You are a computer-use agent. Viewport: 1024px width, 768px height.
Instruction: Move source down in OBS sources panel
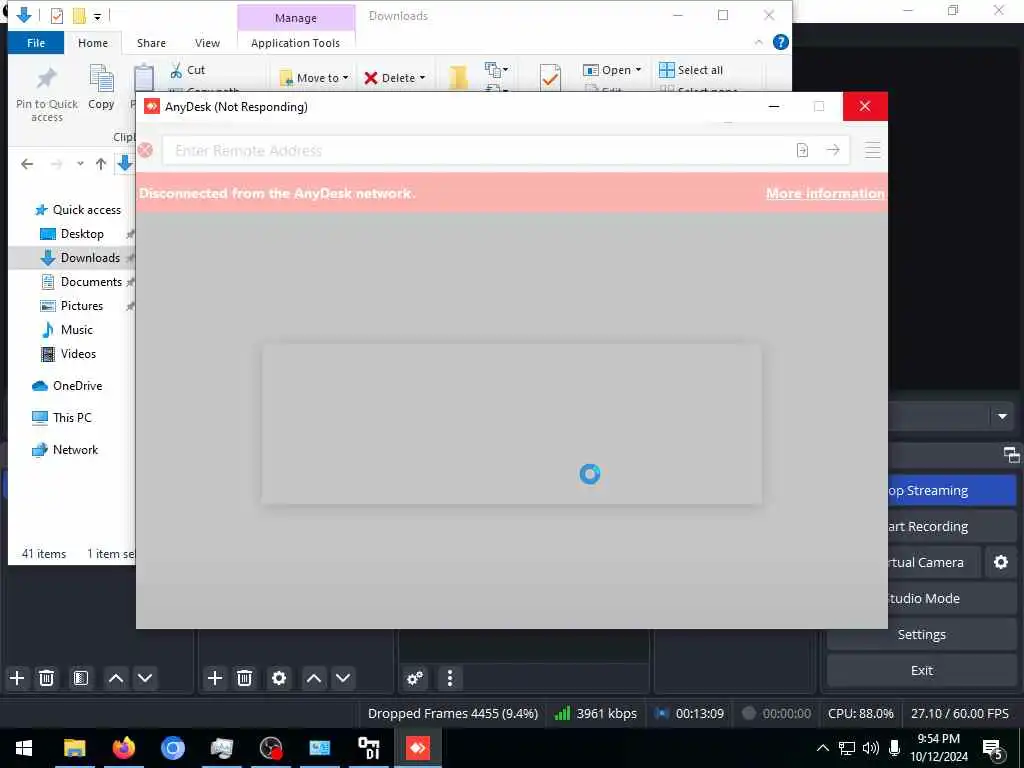(343, 678)
